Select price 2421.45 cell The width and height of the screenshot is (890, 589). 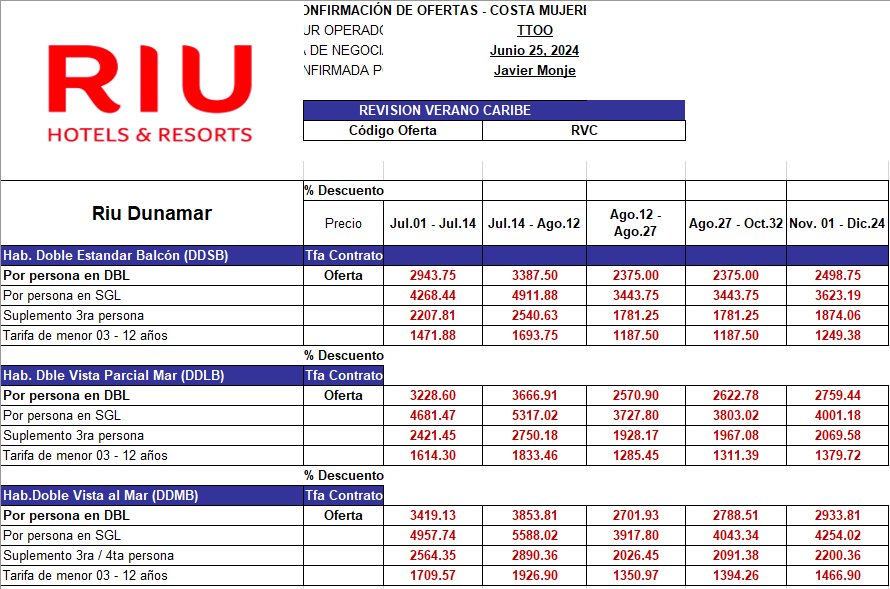433,436
